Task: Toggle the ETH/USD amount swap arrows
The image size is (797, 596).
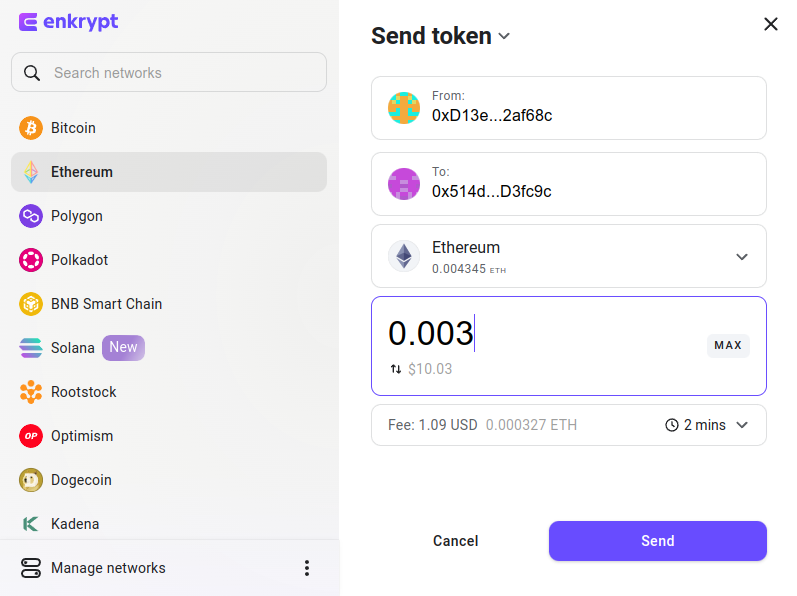Action: coord(395,369)
